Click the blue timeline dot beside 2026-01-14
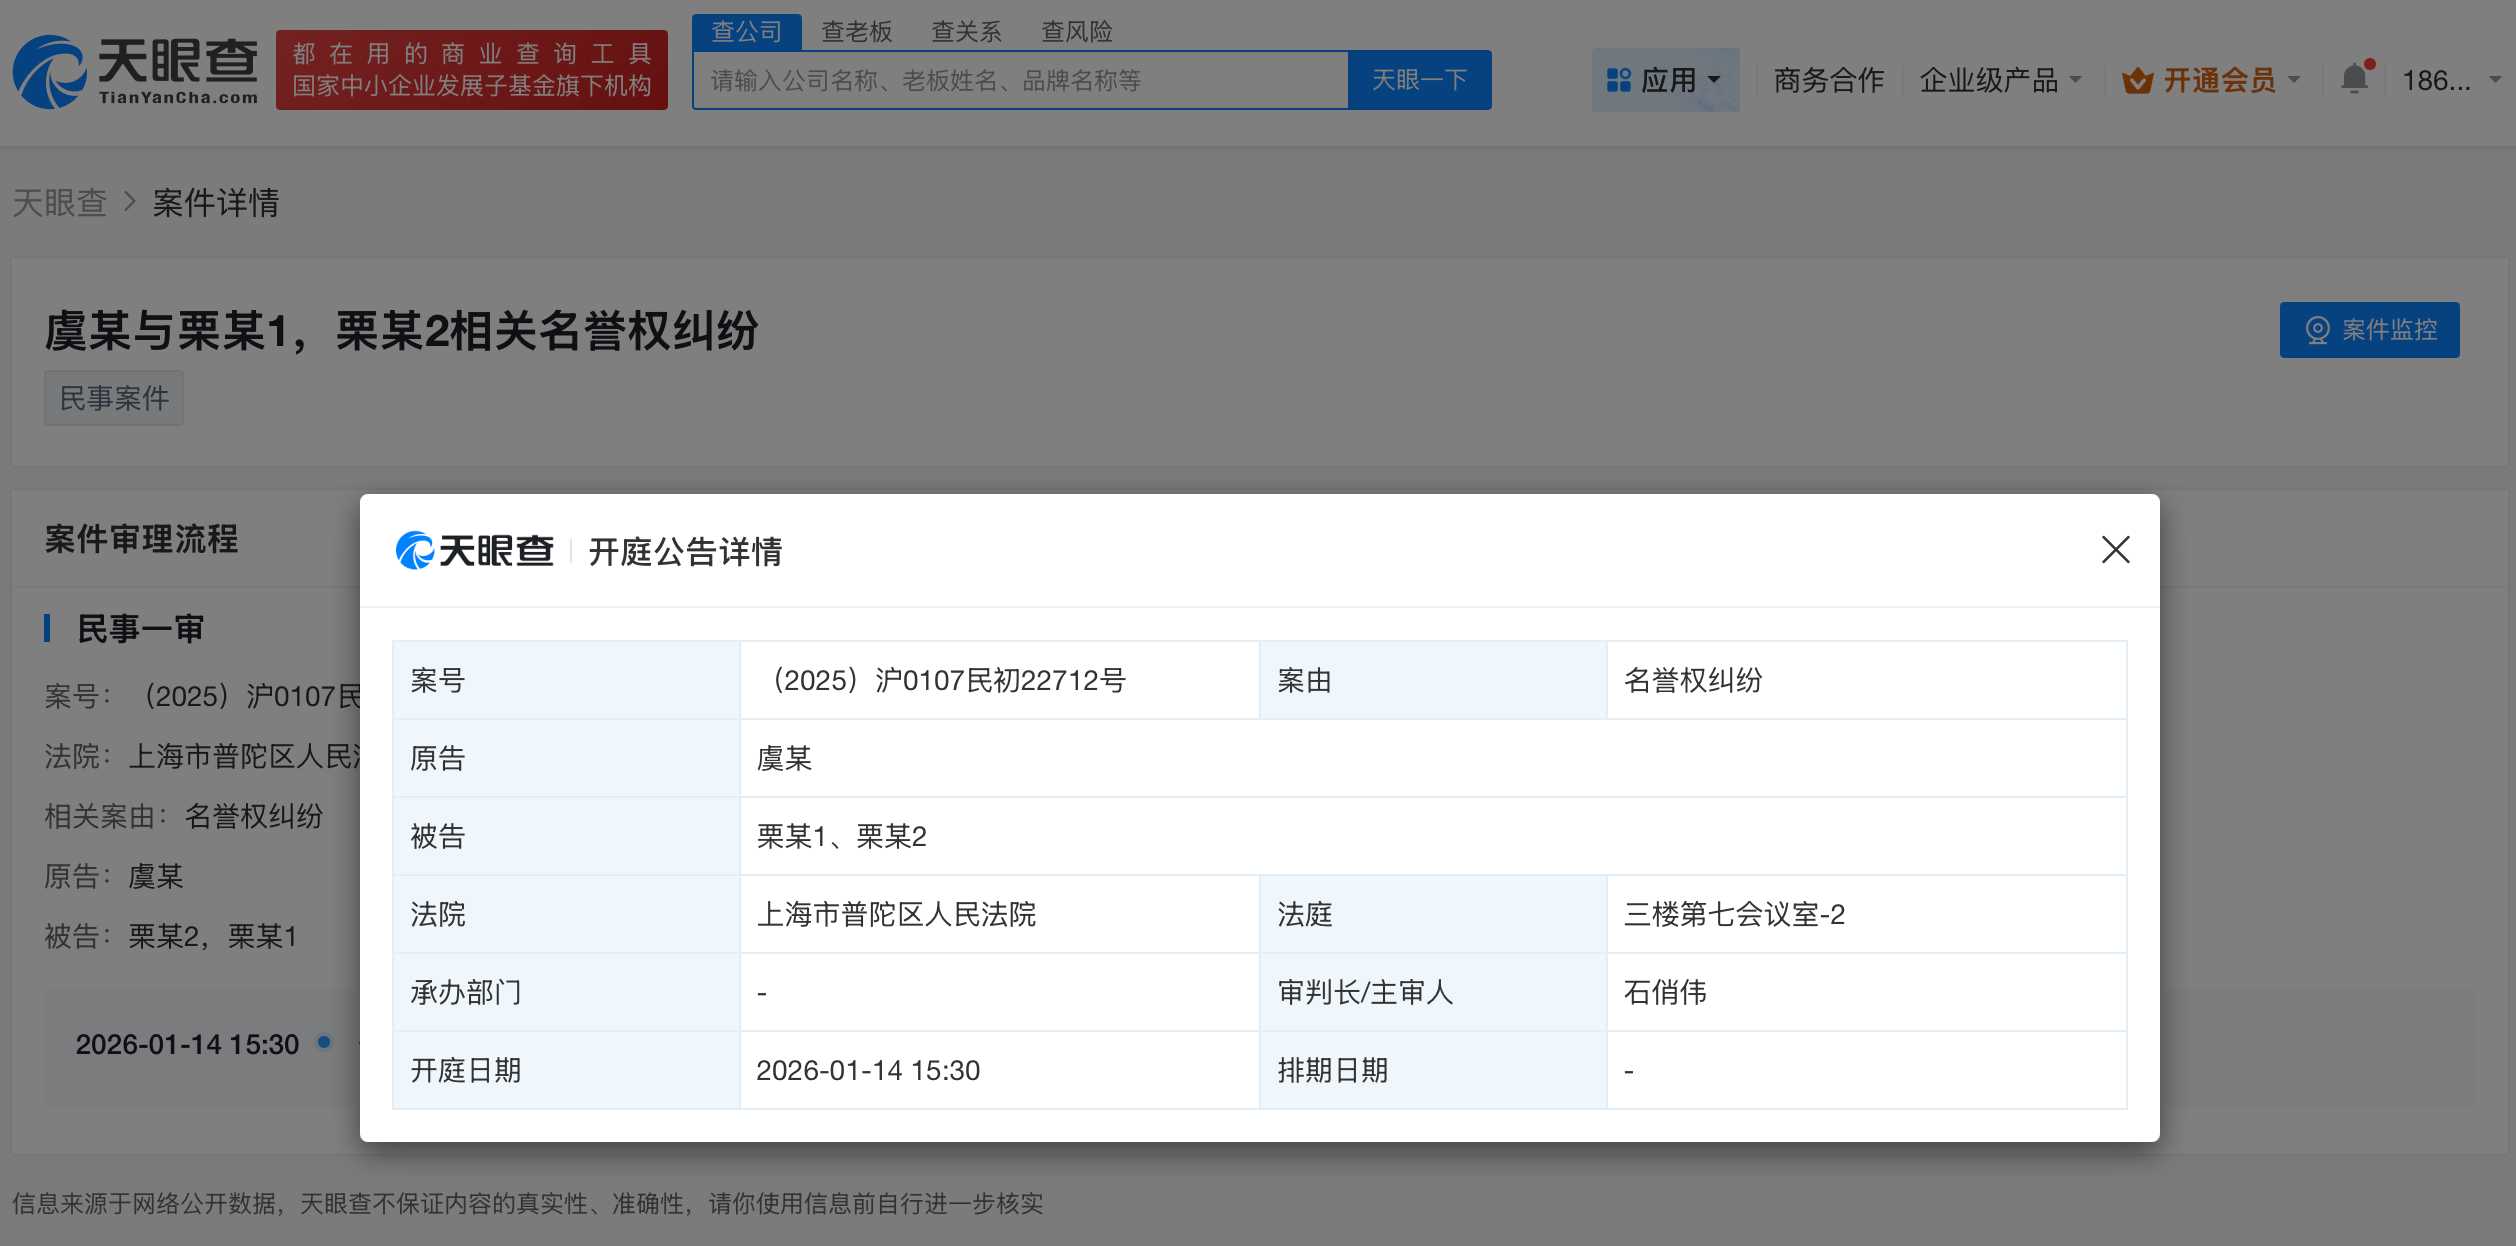Screen dimensions: 2516x1246 pos(323,1041)
